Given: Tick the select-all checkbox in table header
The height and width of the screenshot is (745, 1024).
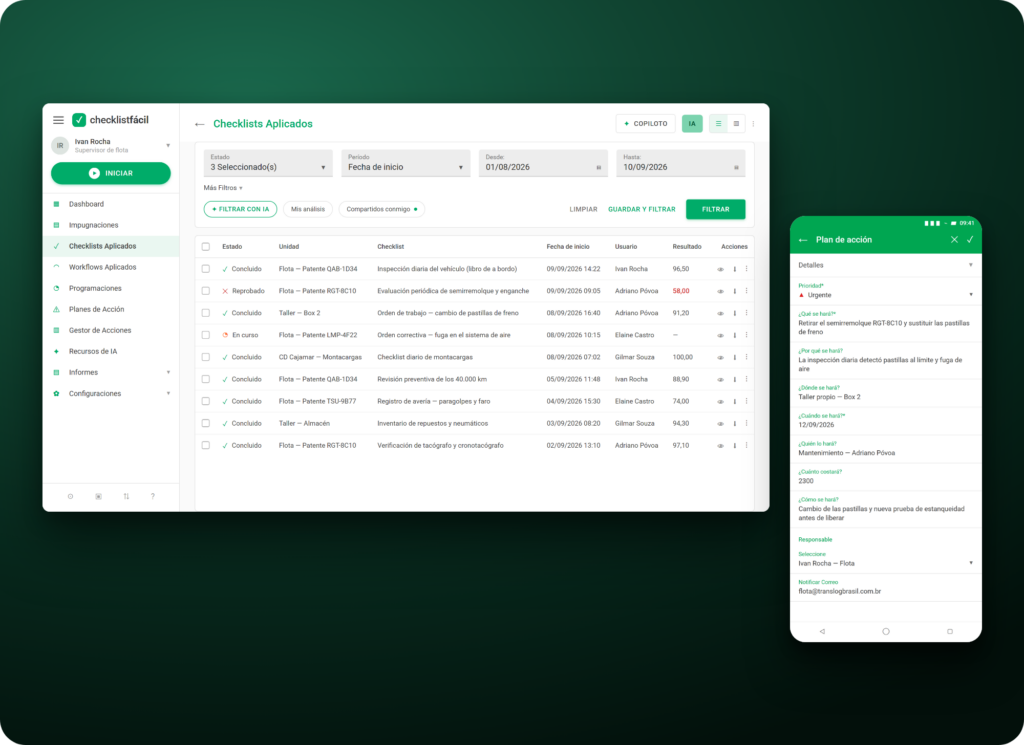Looking at the screenshot, I should tap(206, 247).
